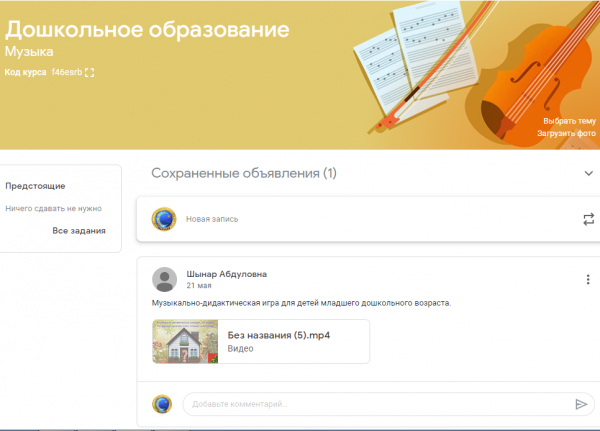Expand Сохраненные объявления with the chevron

pyautogui.click(x=587, y=174)
